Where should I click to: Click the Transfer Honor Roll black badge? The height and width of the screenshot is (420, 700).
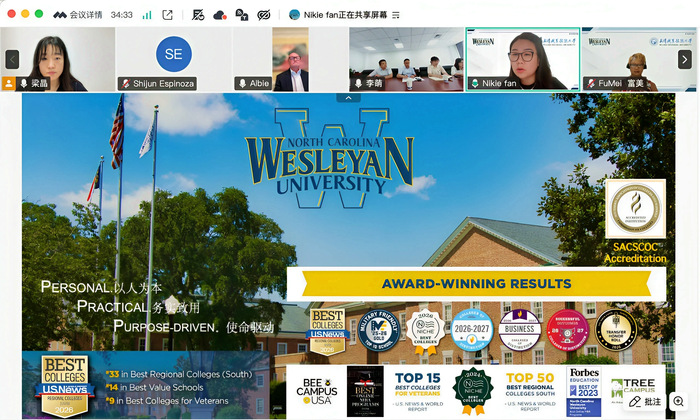(x=616, y=330)
